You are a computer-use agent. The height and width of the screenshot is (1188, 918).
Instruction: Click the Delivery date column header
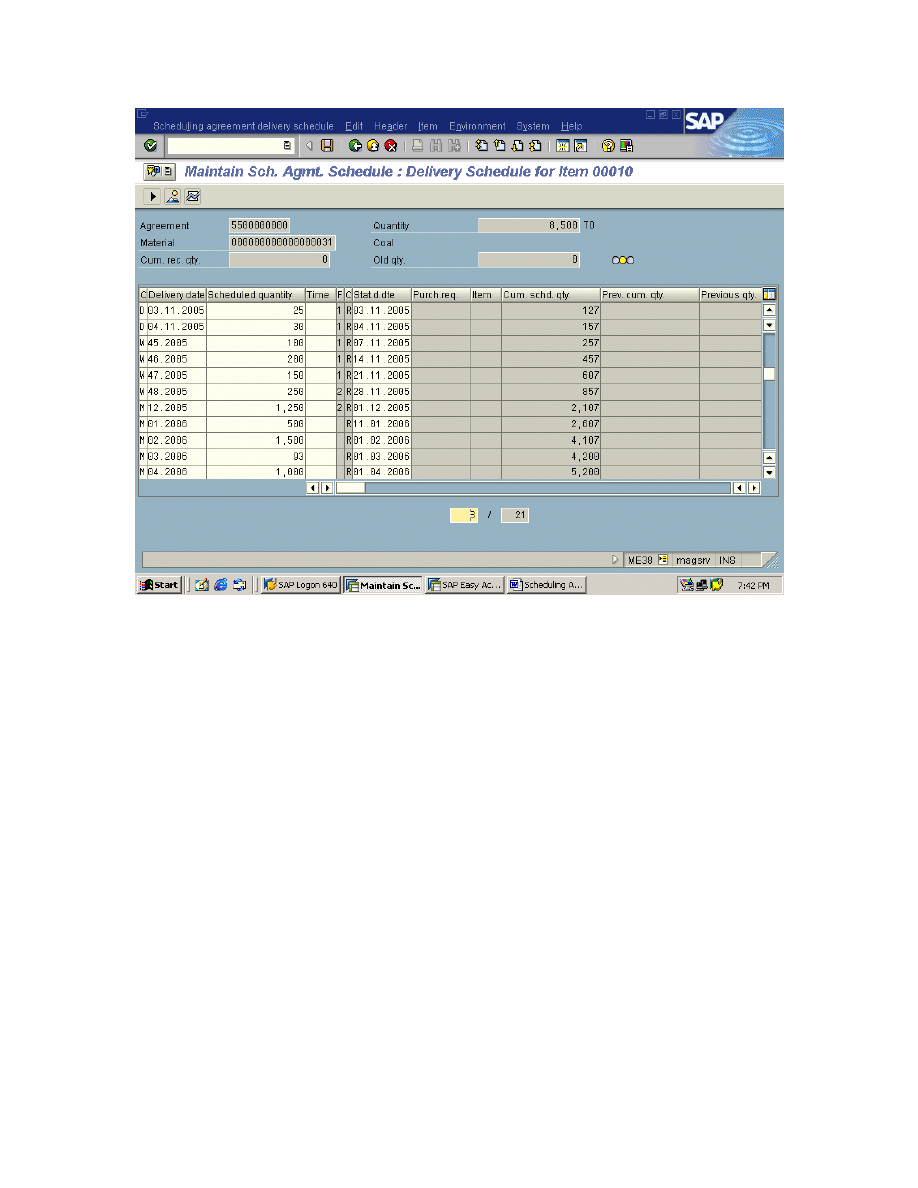pos(176,295)
